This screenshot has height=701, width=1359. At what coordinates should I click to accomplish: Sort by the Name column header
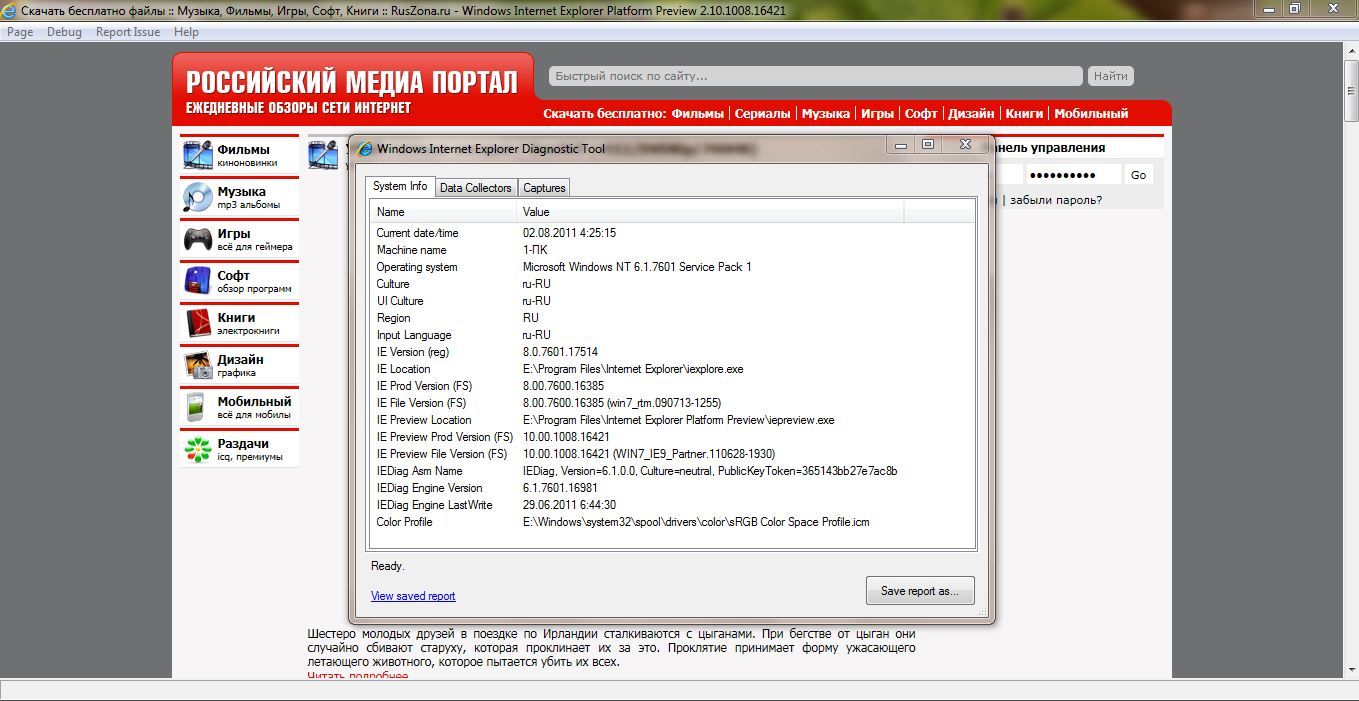(x=443, y=212)
